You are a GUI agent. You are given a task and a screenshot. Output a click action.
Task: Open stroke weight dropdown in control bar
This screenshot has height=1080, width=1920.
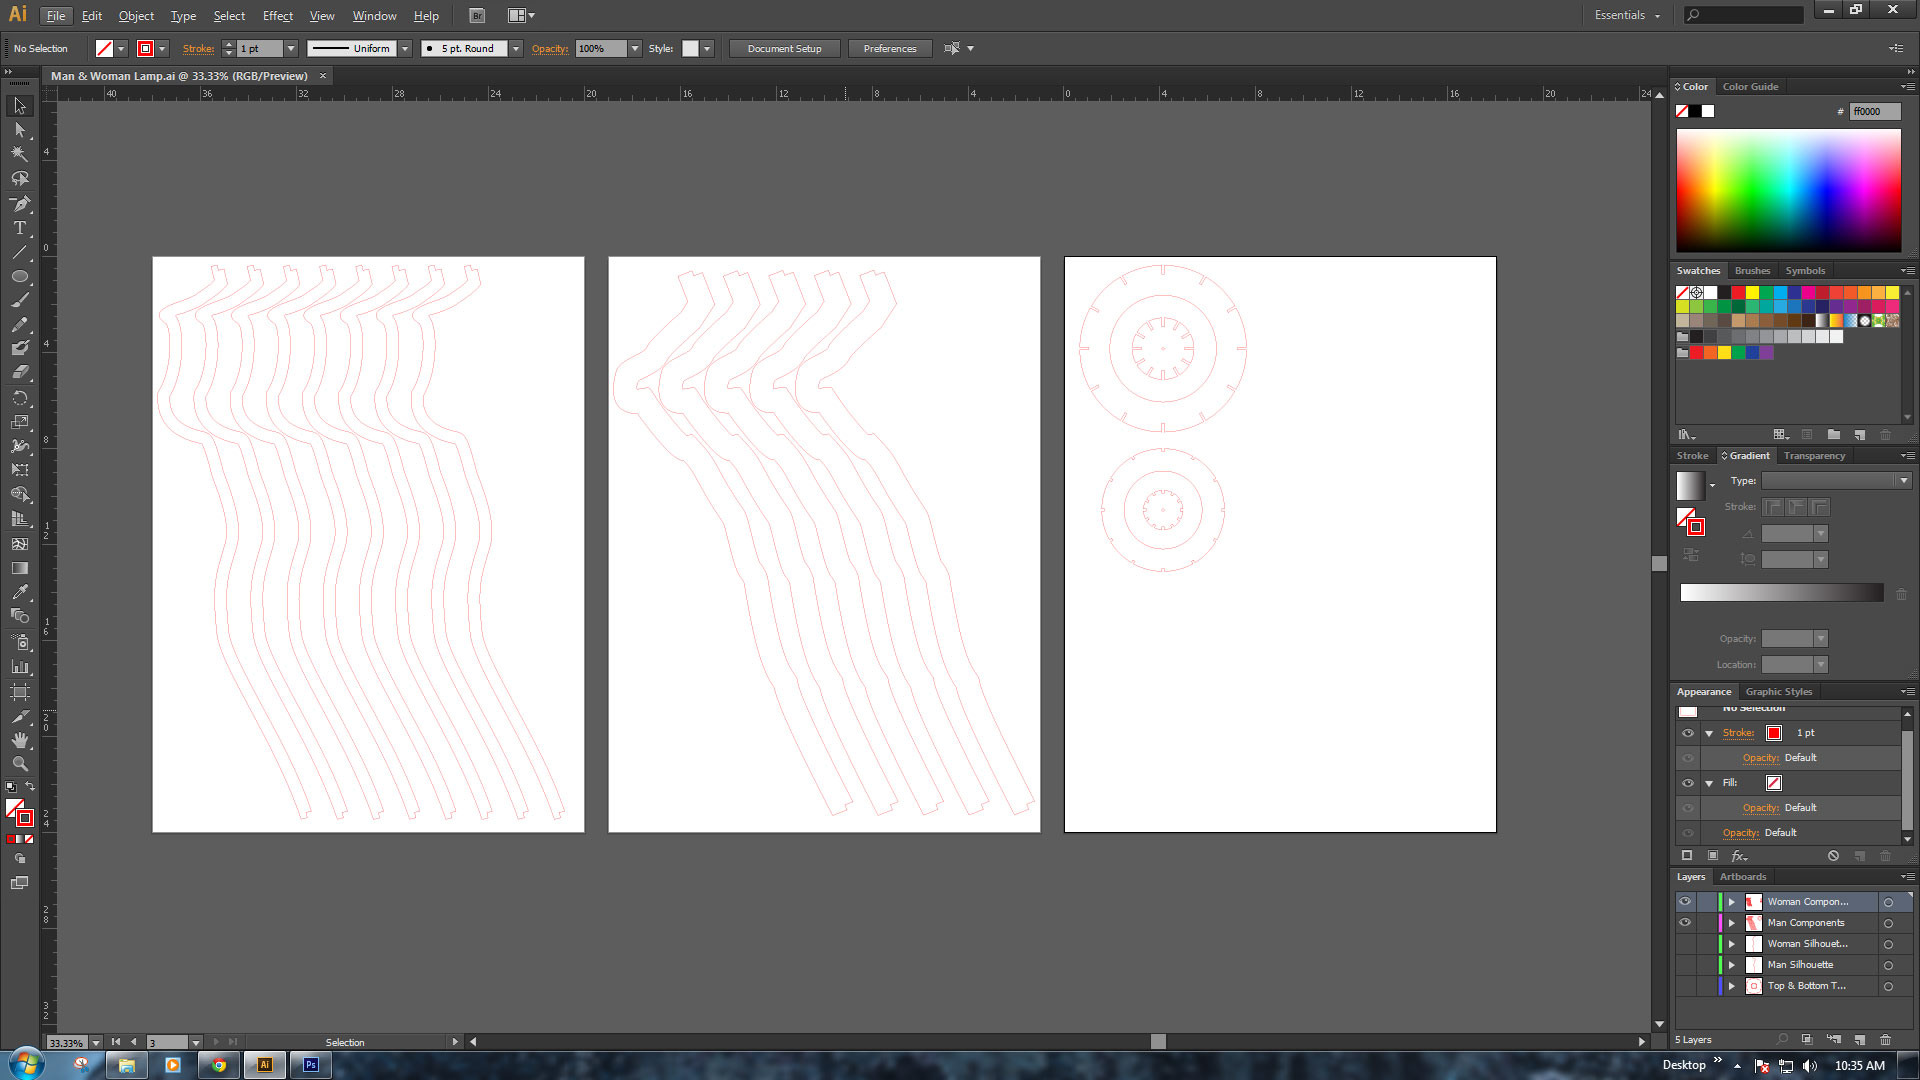pos(291,48)
